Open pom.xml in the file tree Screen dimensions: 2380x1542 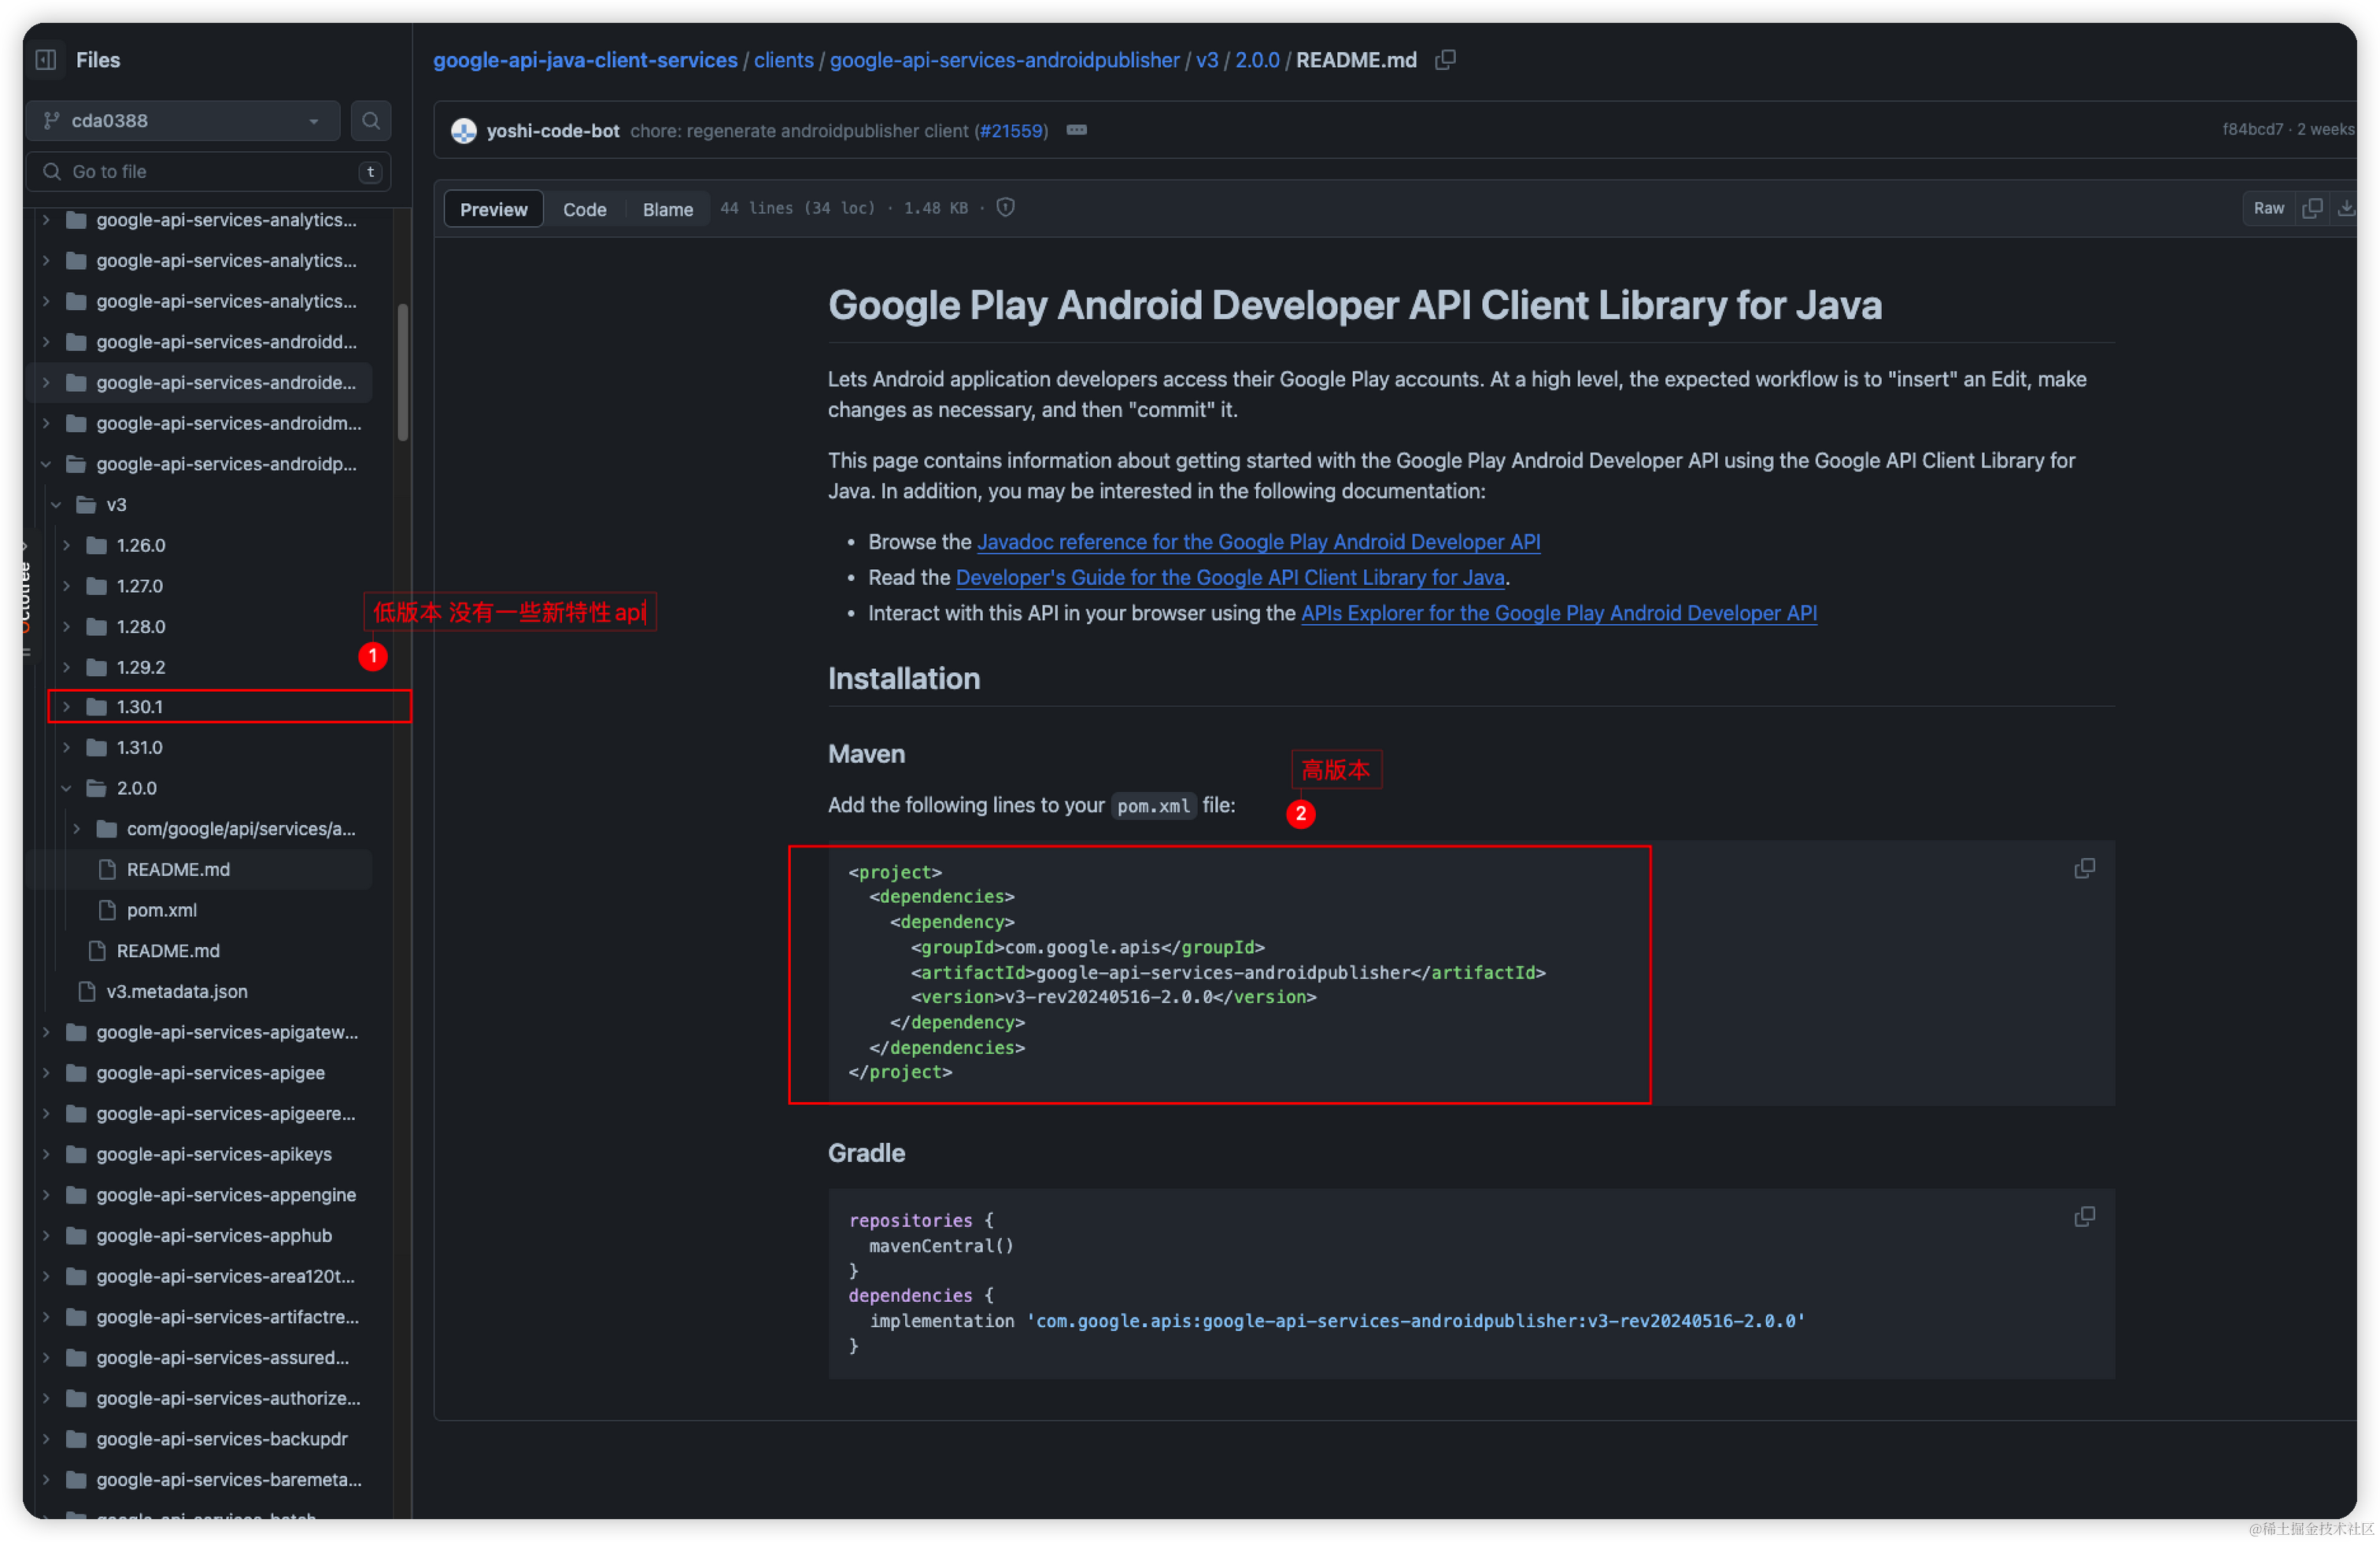[162, 910]
